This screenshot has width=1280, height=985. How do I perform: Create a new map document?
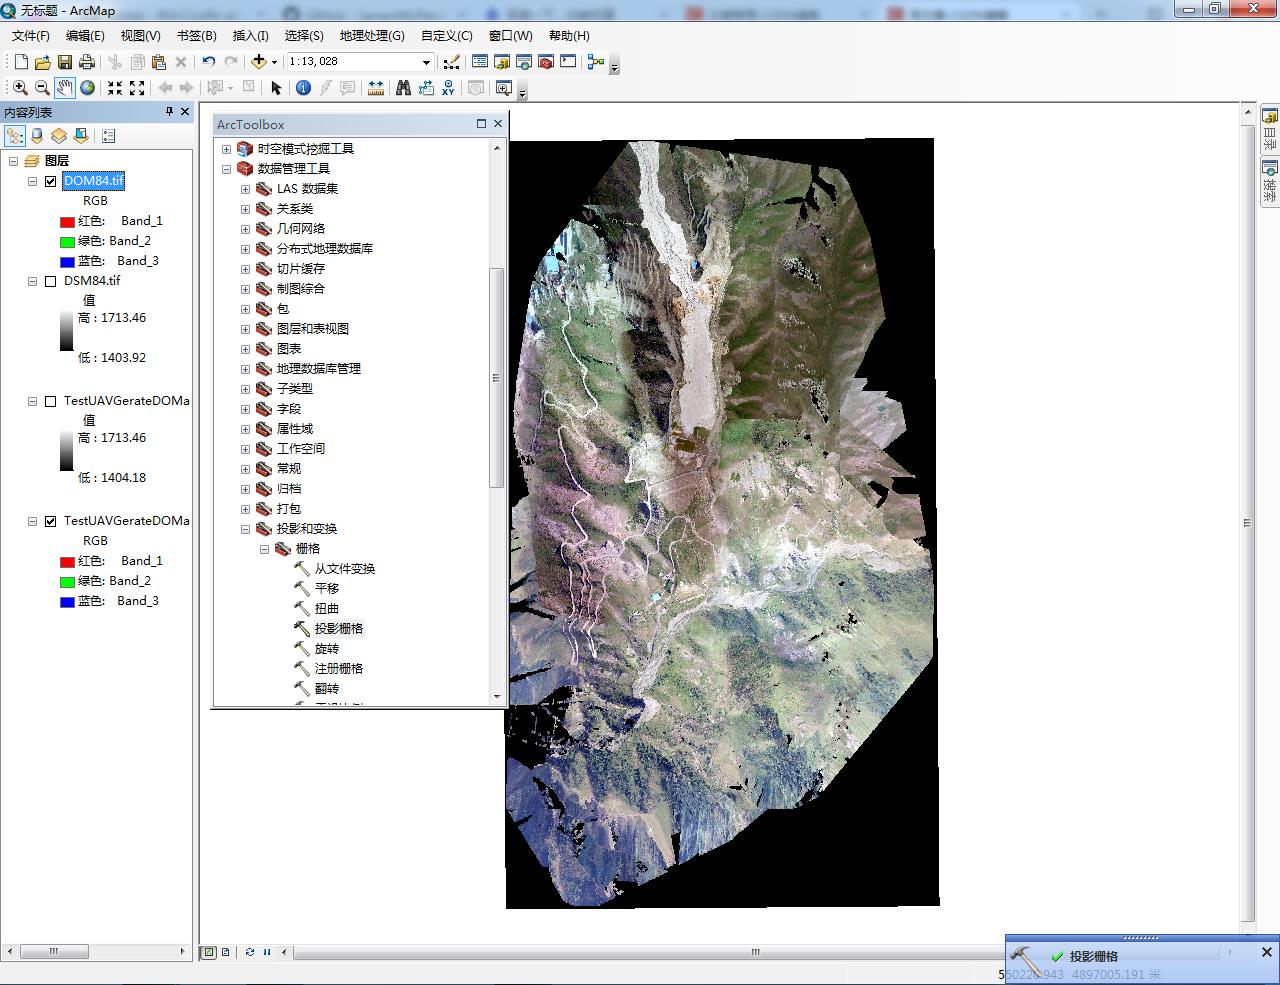tap(21, 62)
